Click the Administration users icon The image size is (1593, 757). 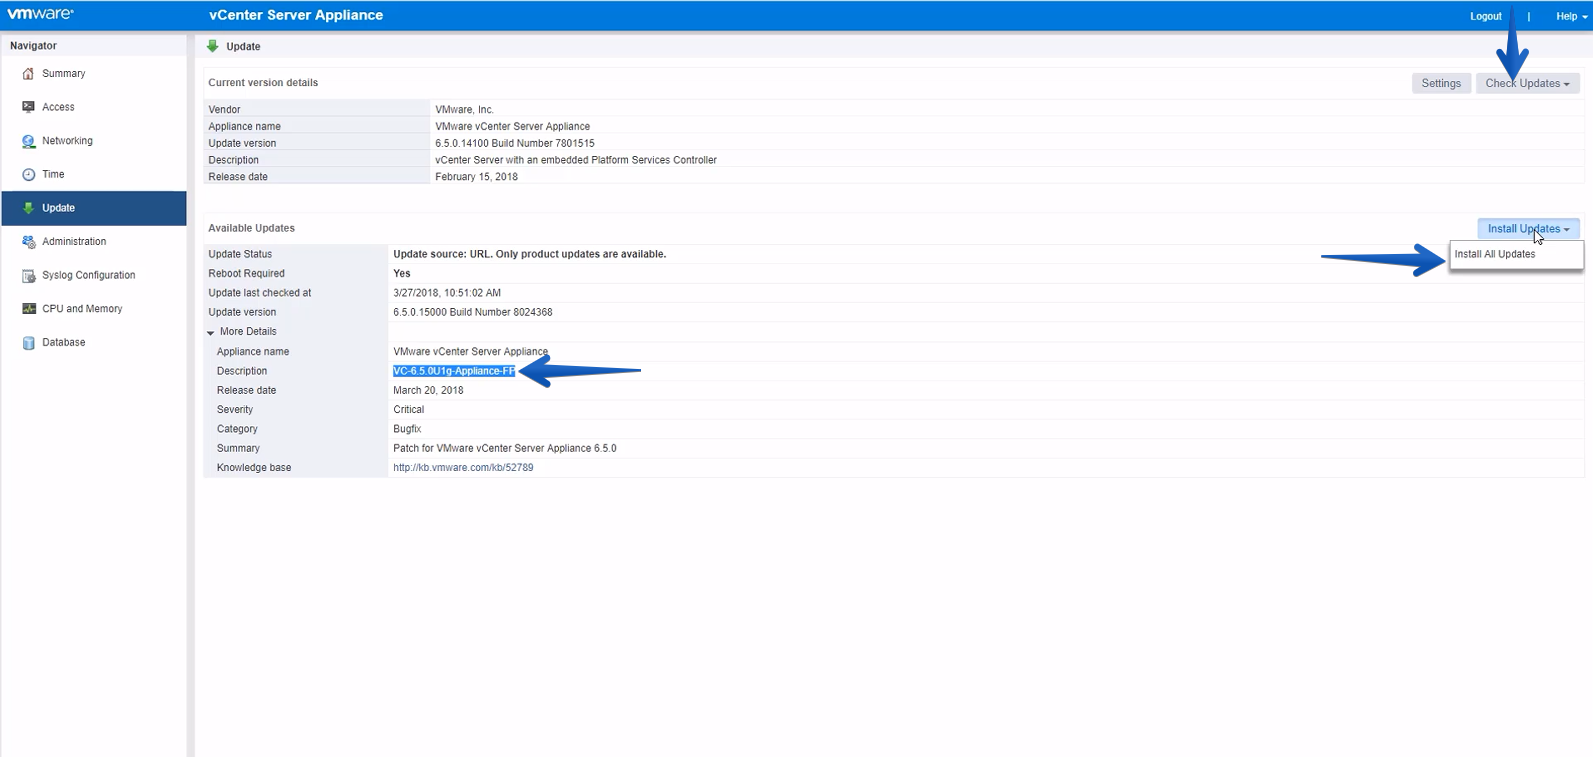pos(28,242)
